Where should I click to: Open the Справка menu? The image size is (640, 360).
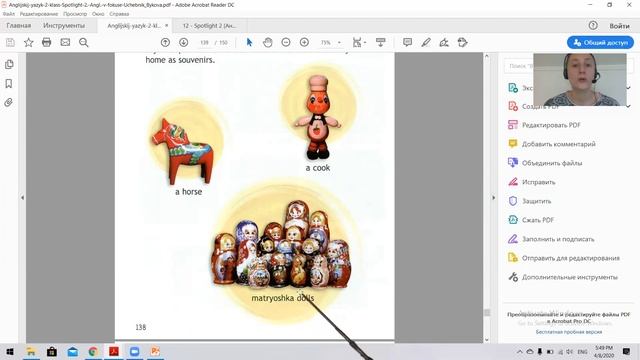click(x=119, y=14)
